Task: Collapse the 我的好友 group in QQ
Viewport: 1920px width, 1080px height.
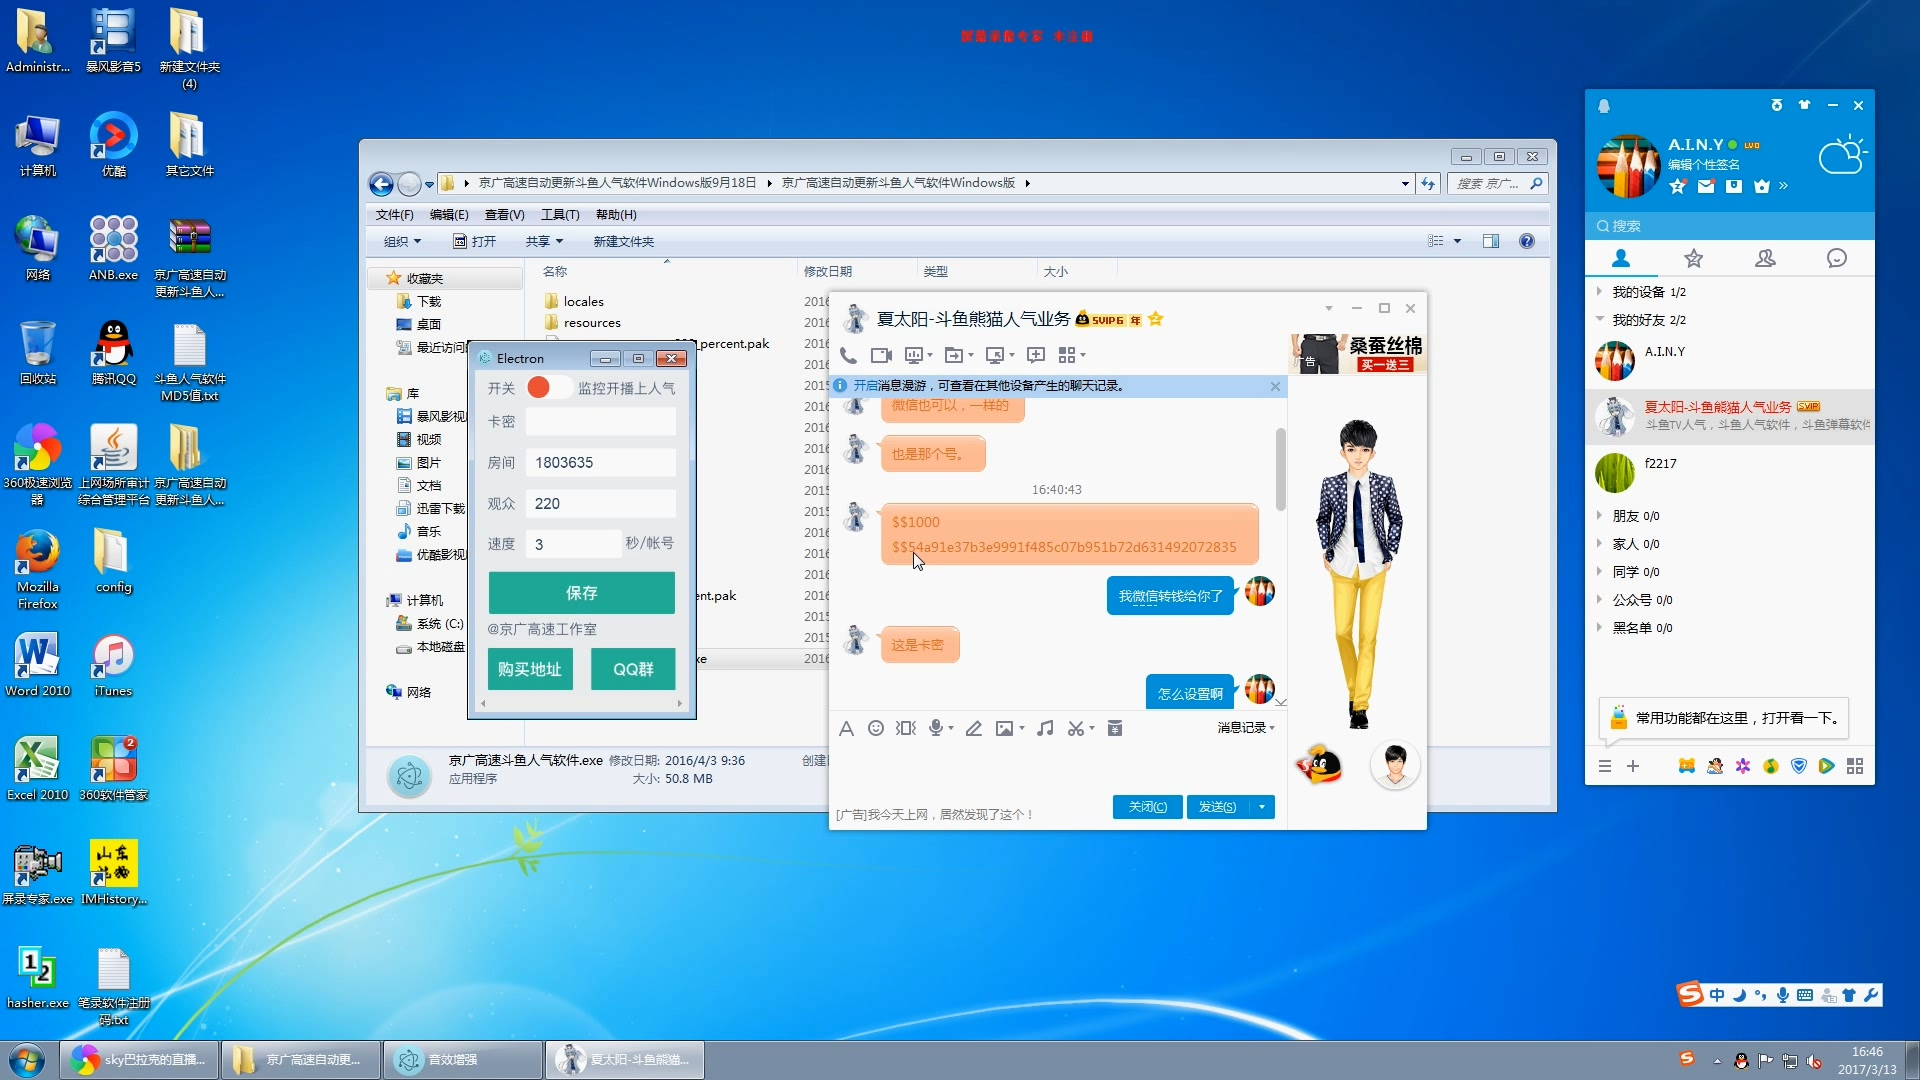Action: click(1599, 320)
